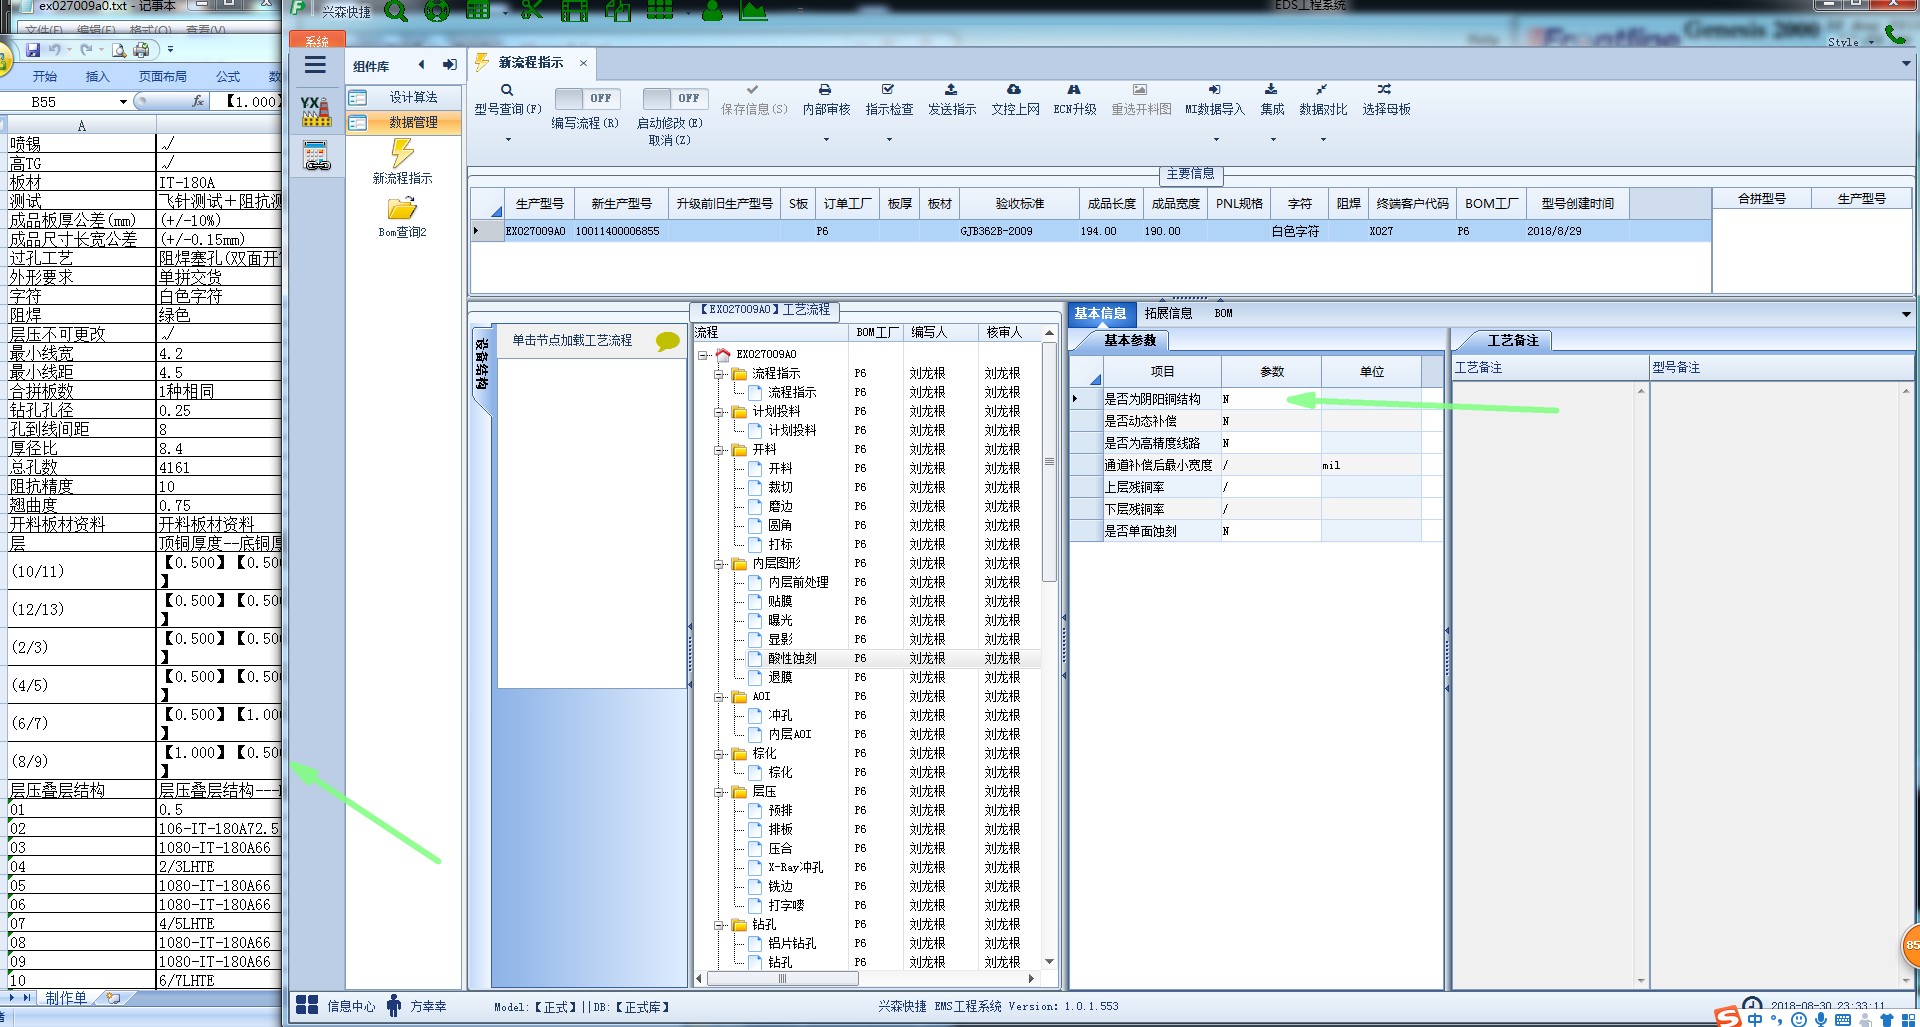Click the green scissors icon

531,10
